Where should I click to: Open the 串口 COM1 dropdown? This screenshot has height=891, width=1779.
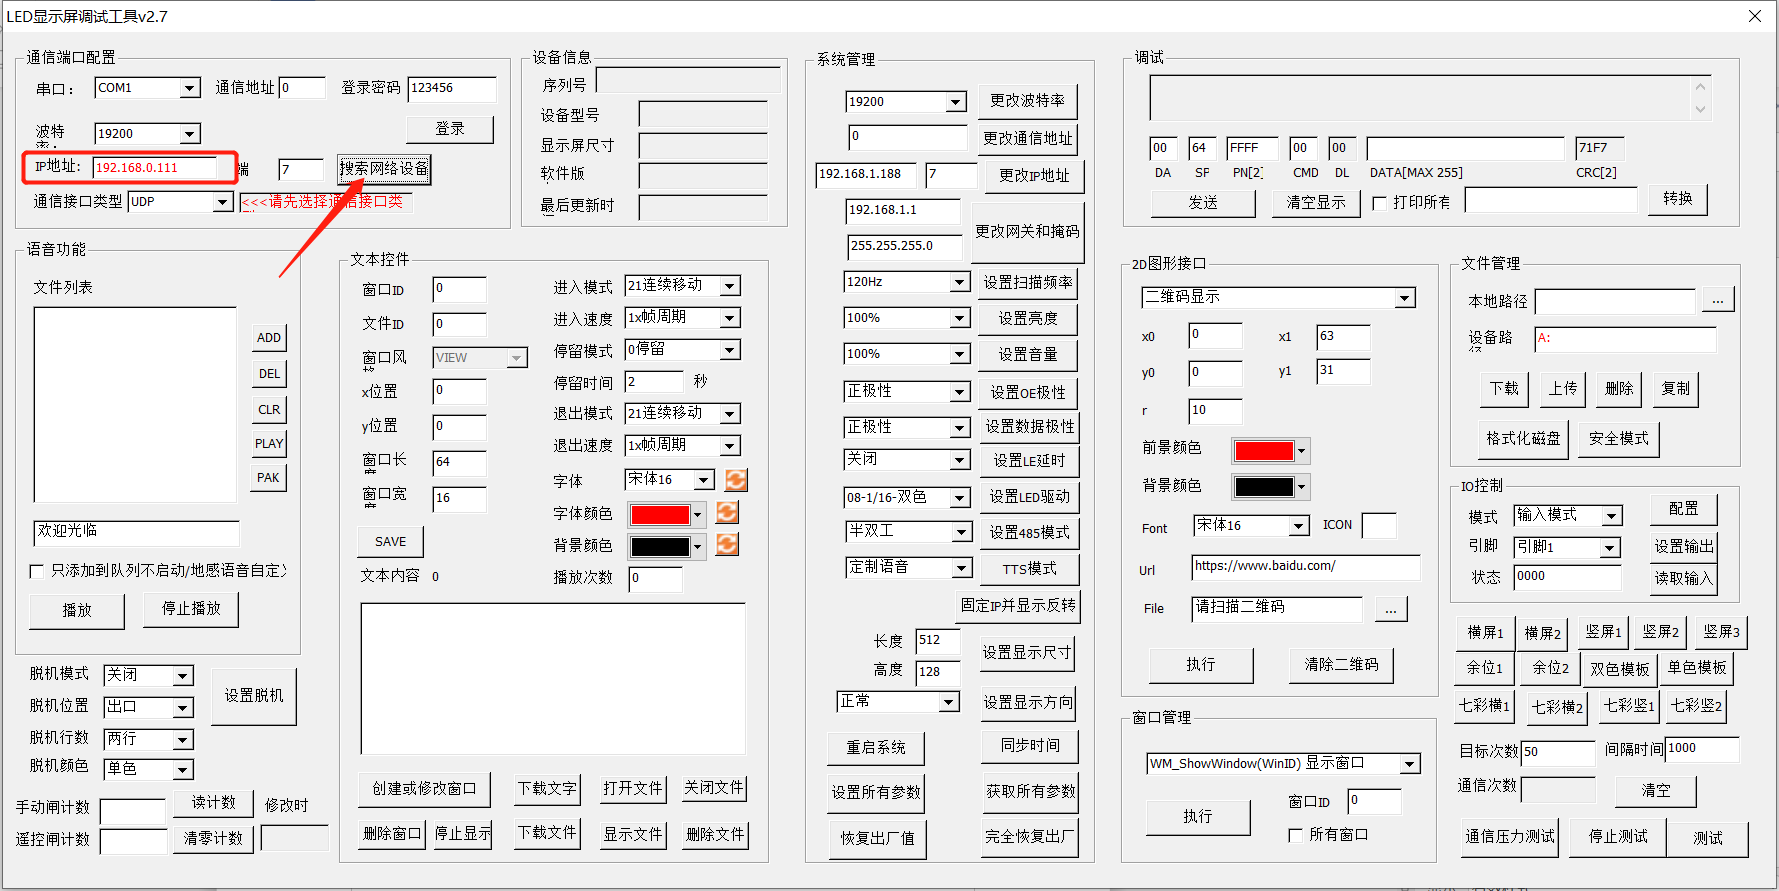click(190, 89)
